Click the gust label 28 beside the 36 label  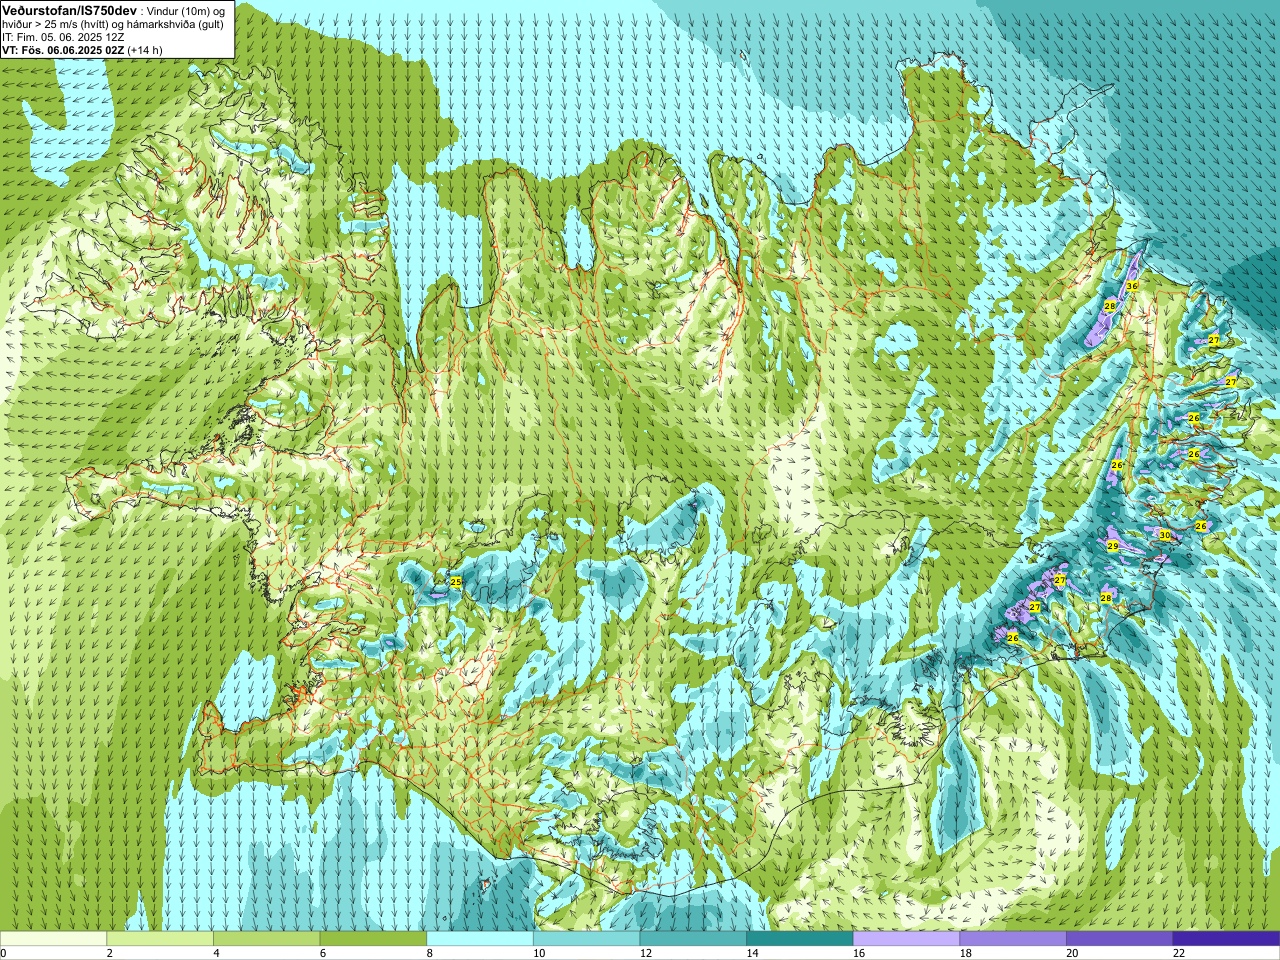[1110, 306]
